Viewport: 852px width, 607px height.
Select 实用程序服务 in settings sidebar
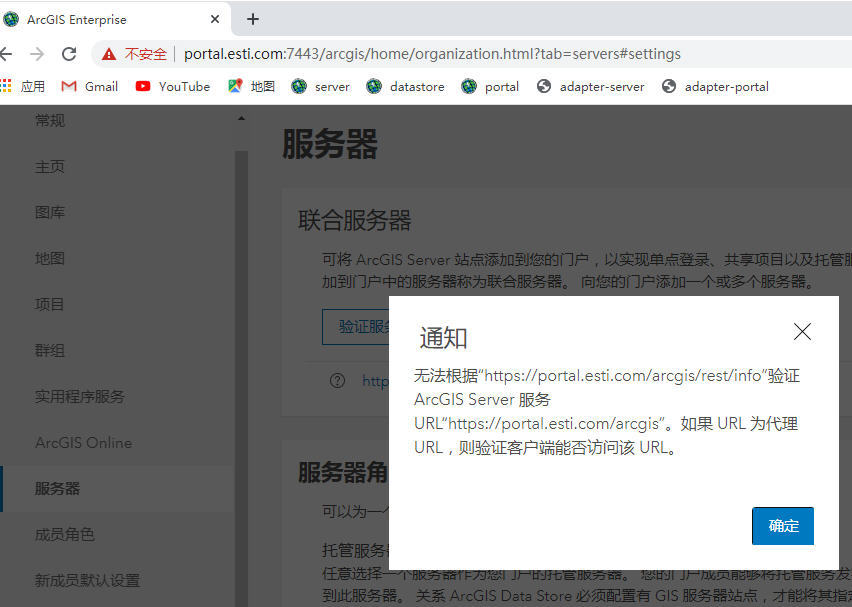(80, 396)
